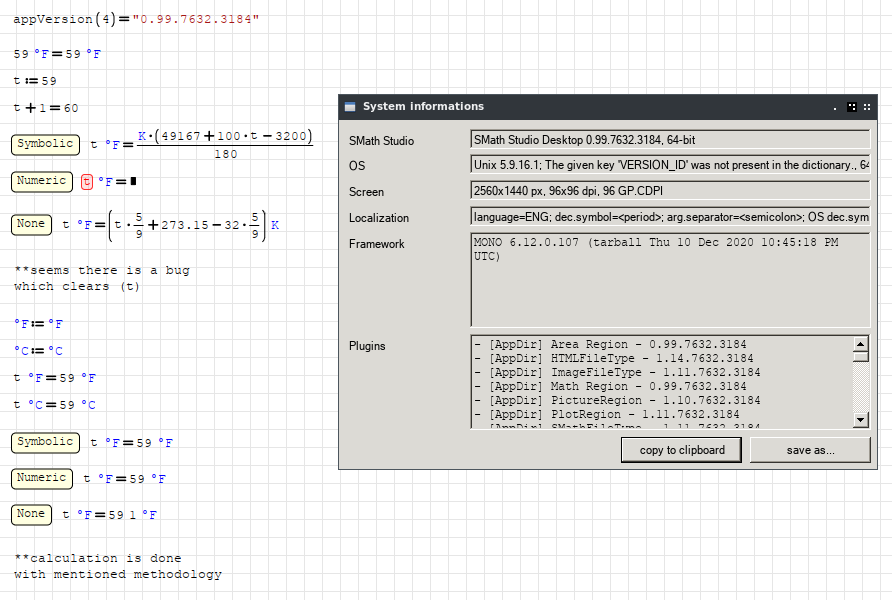This screenshot has width=892, height=600.
Task: Toggle the first Symbolic optimization tag
Action: (x=45, y=144)
